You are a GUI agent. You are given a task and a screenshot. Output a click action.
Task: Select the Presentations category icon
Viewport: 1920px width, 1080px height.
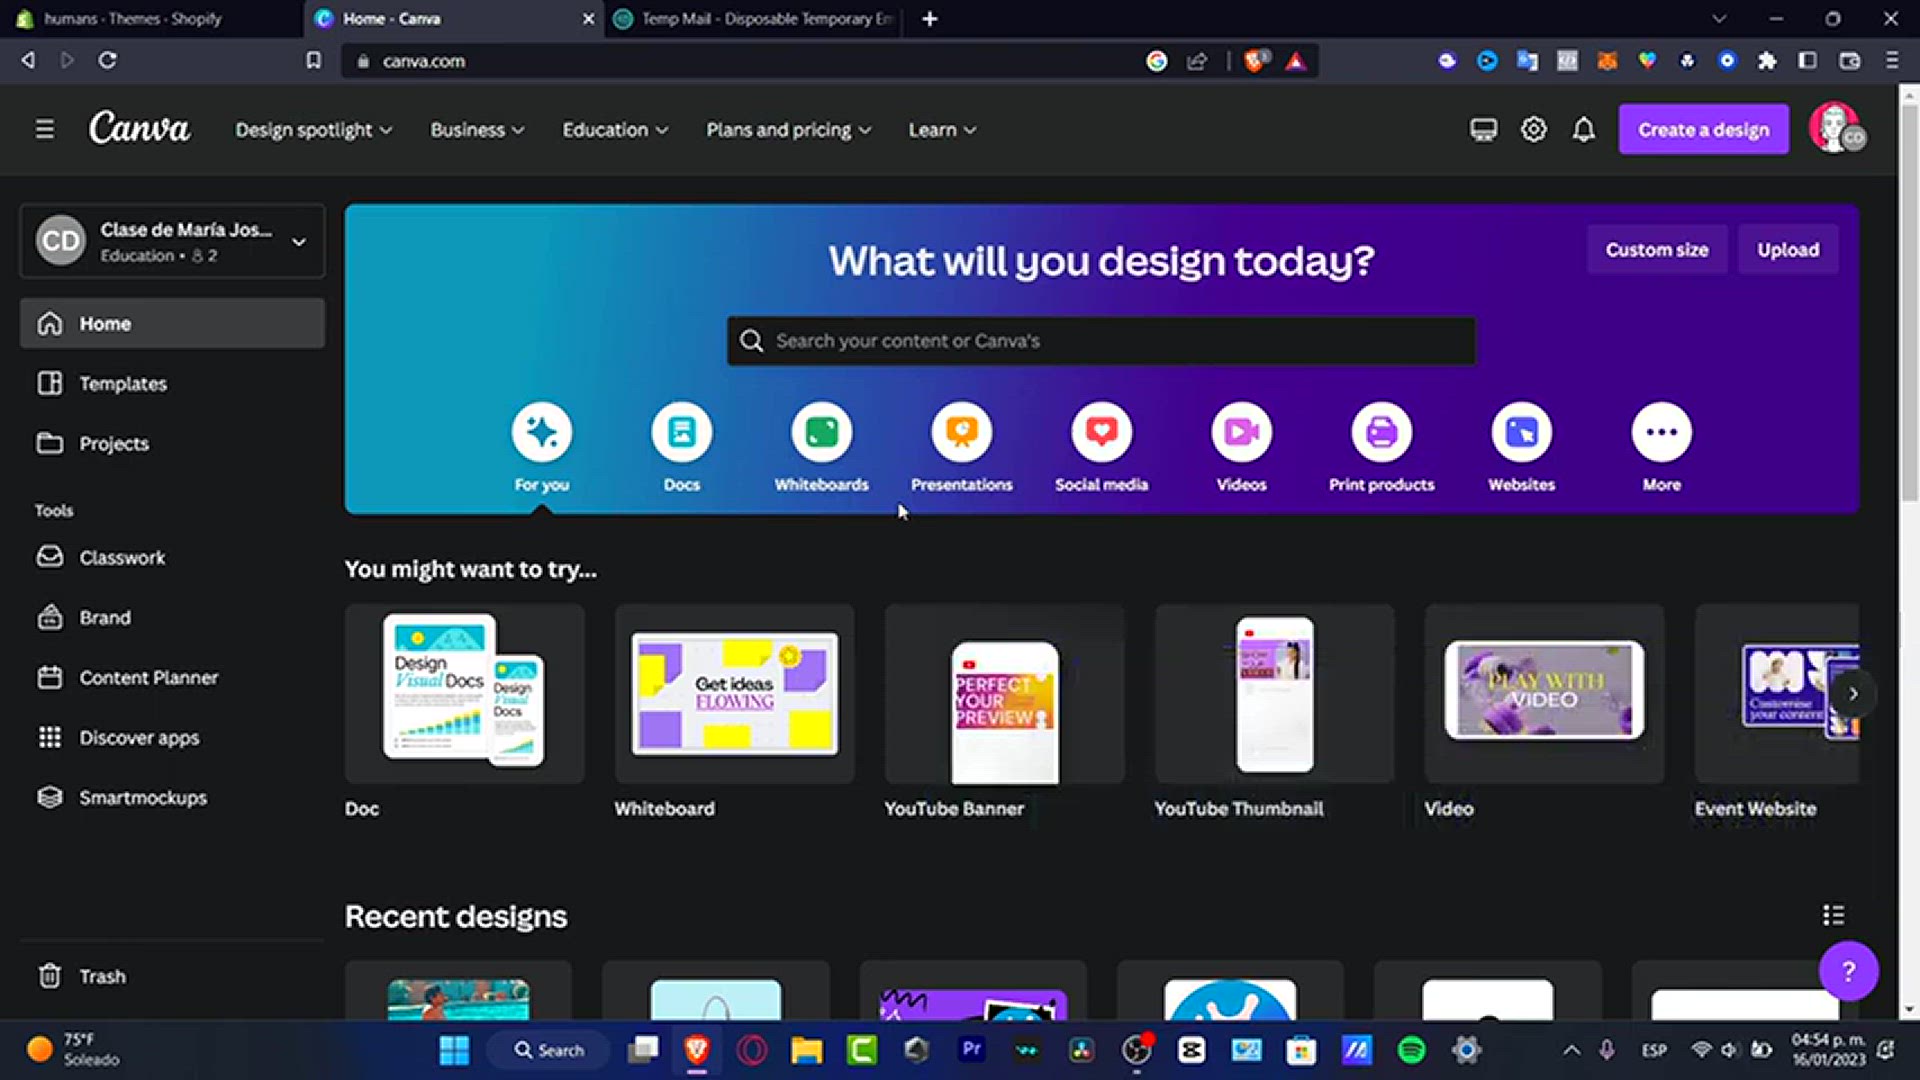point(962,432)
